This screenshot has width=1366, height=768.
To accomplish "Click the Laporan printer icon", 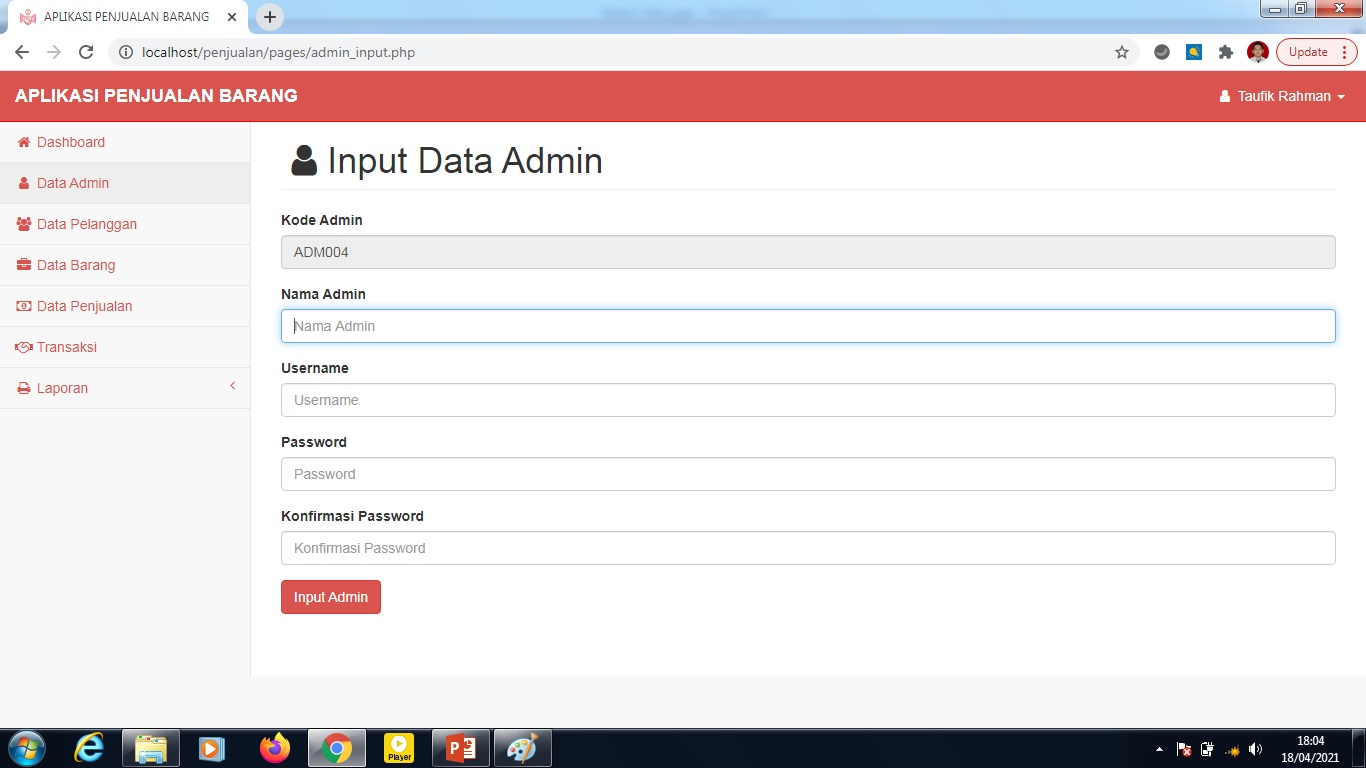I will [22, 388].
